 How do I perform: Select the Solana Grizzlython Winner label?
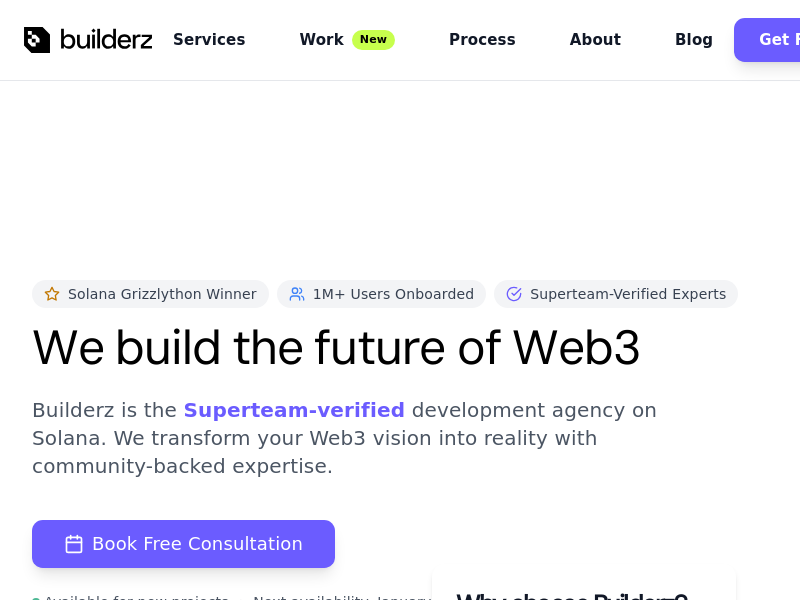pos(162,294)
